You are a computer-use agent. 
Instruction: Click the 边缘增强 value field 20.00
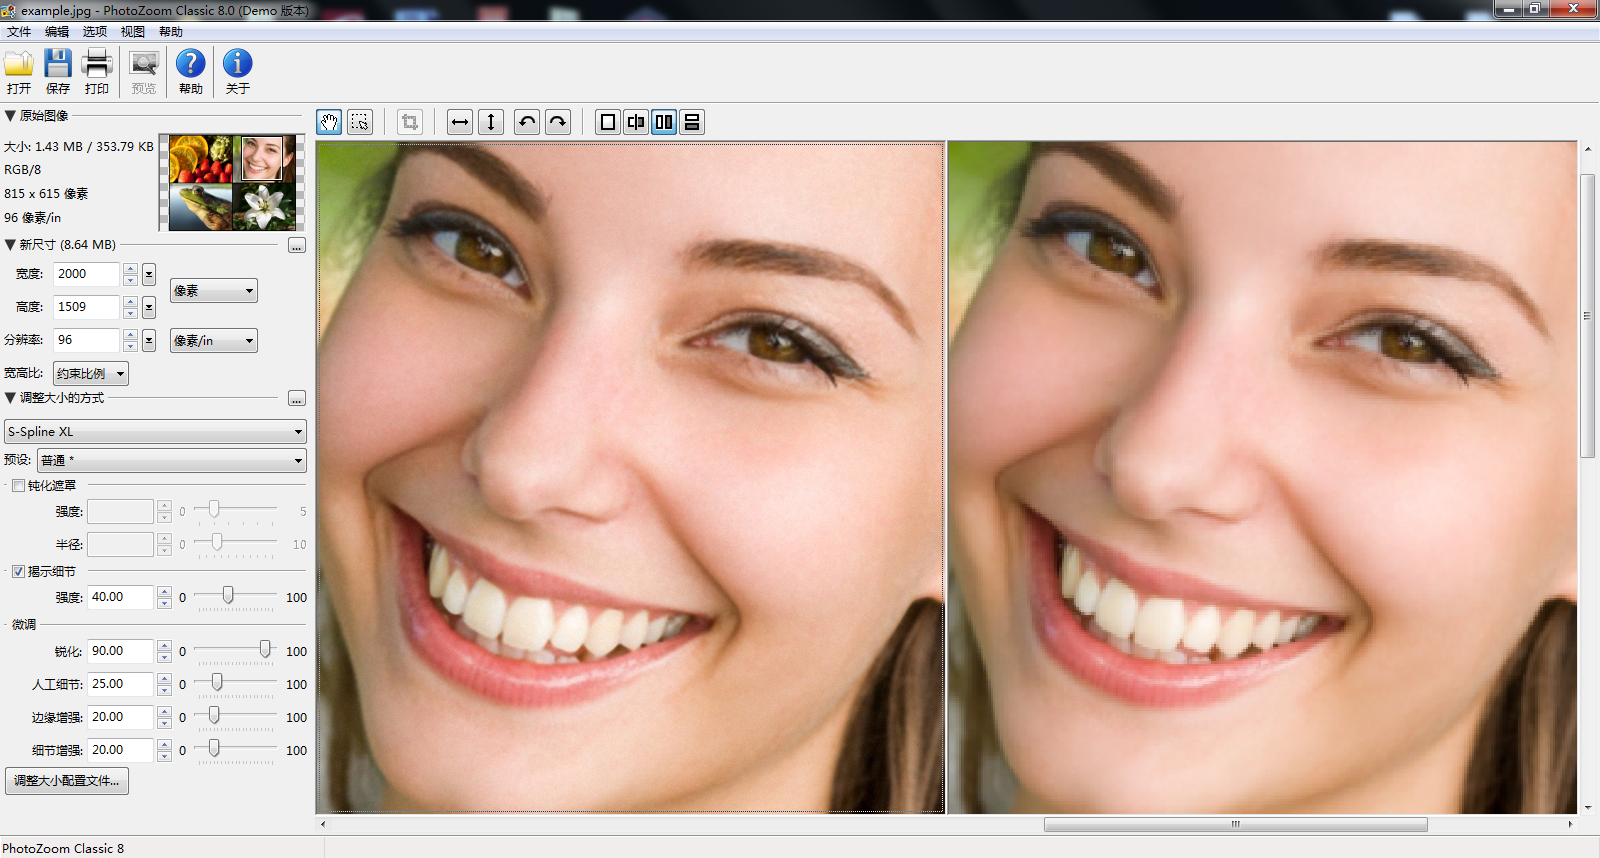point(121,717)
